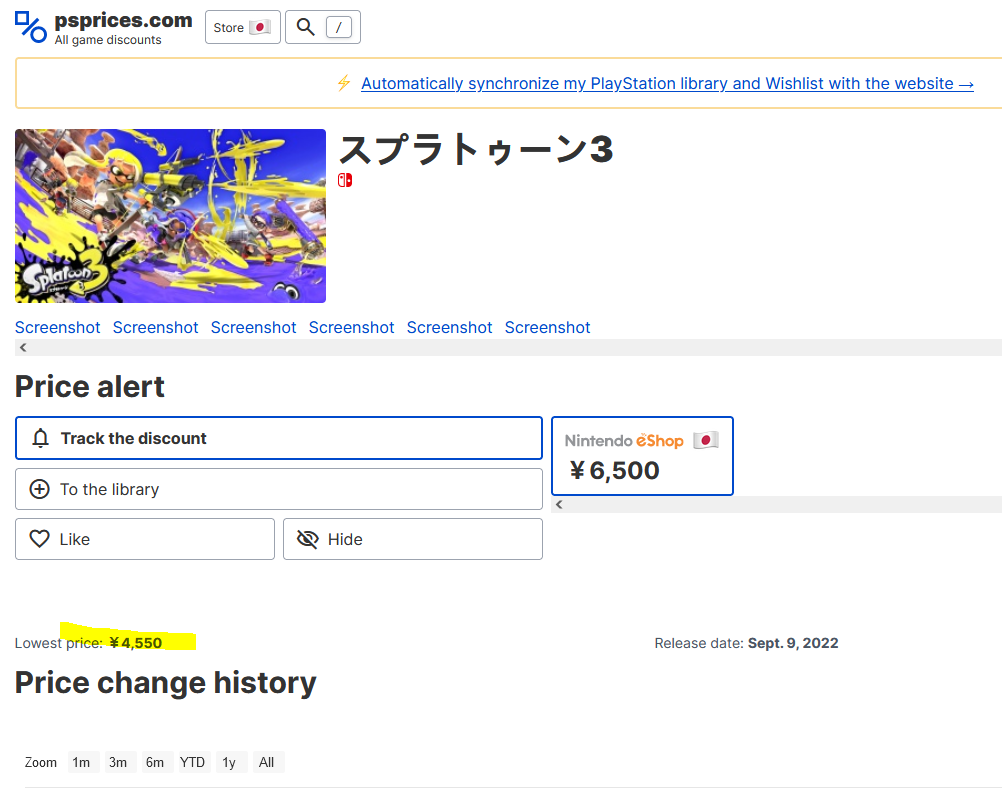
Task: Open the synchronize PlayStation library link
Action: (x=667, y=84)
